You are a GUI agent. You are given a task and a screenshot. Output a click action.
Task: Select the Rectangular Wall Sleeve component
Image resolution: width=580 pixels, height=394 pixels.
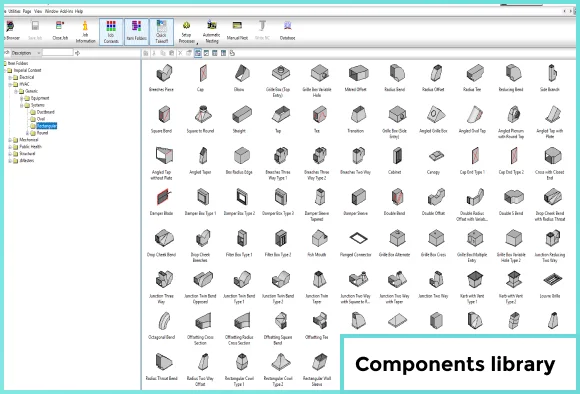[317, 369]
